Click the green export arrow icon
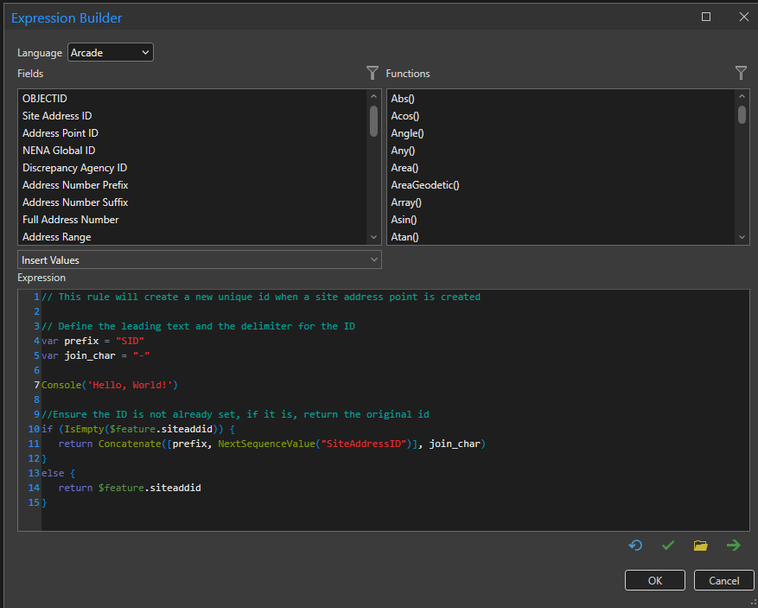 pos(733,545)
